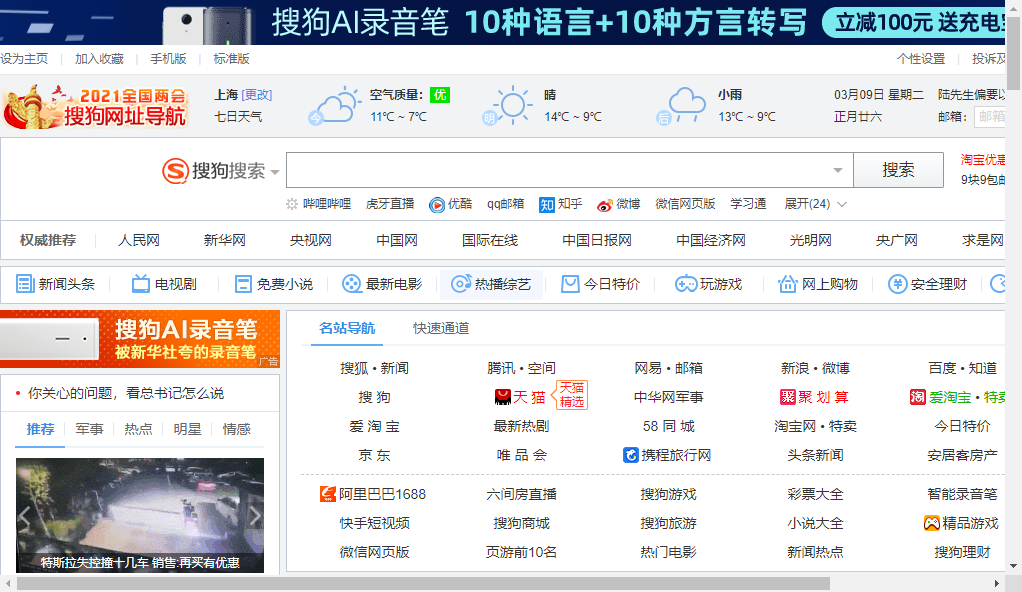
Task: Show the next news carousel image
Action: click(256, 516)
